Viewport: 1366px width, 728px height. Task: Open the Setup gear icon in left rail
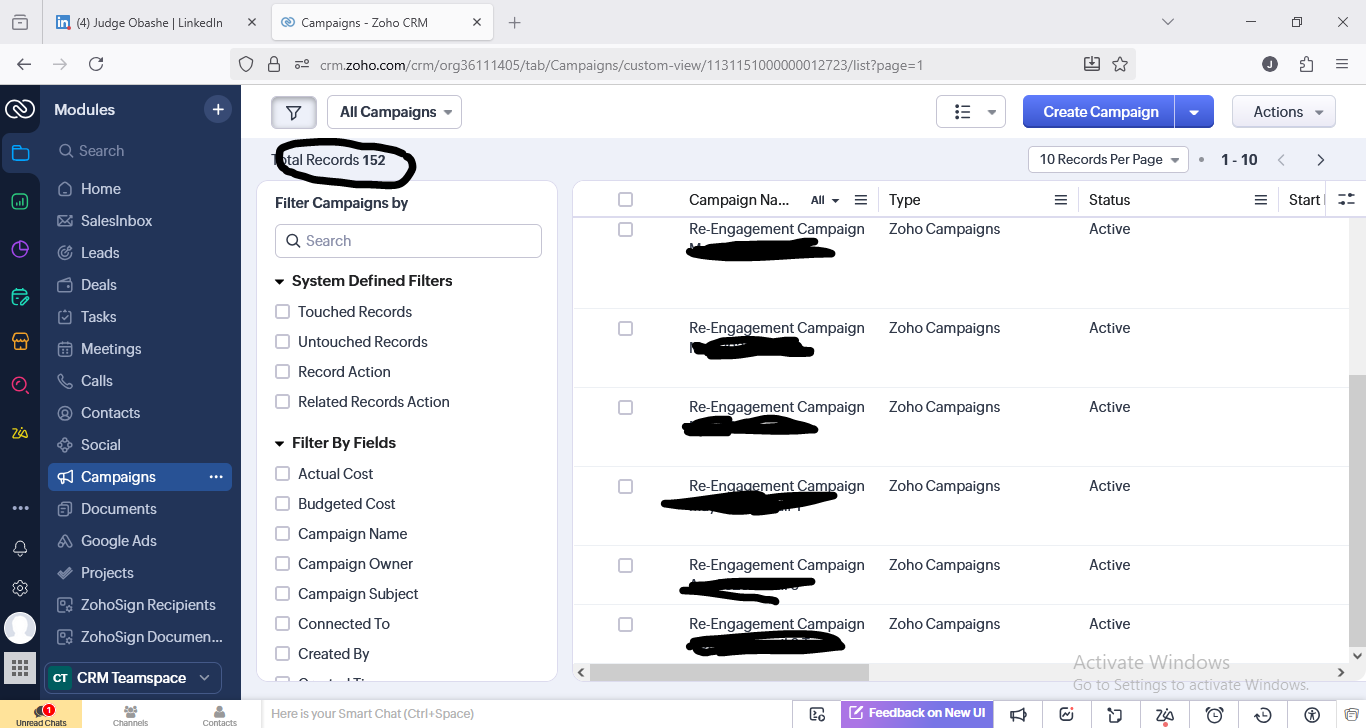click(x=20, y=588)
